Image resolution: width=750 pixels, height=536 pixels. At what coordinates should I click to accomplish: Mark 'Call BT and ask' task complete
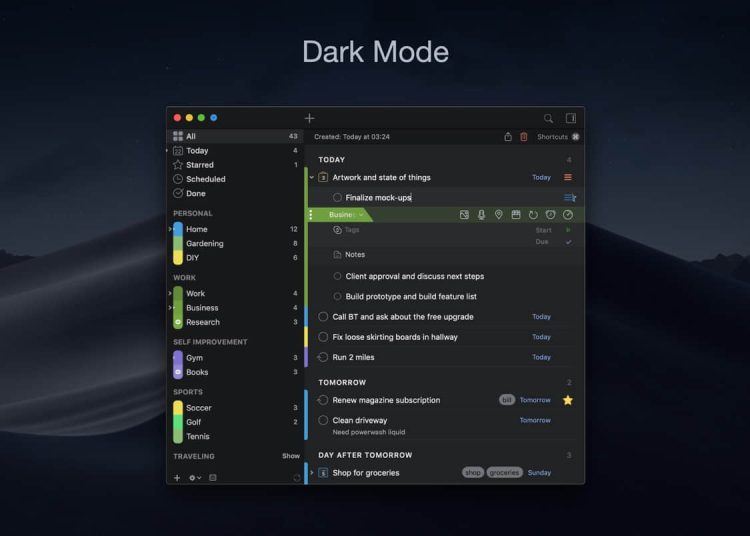[323, 317]
